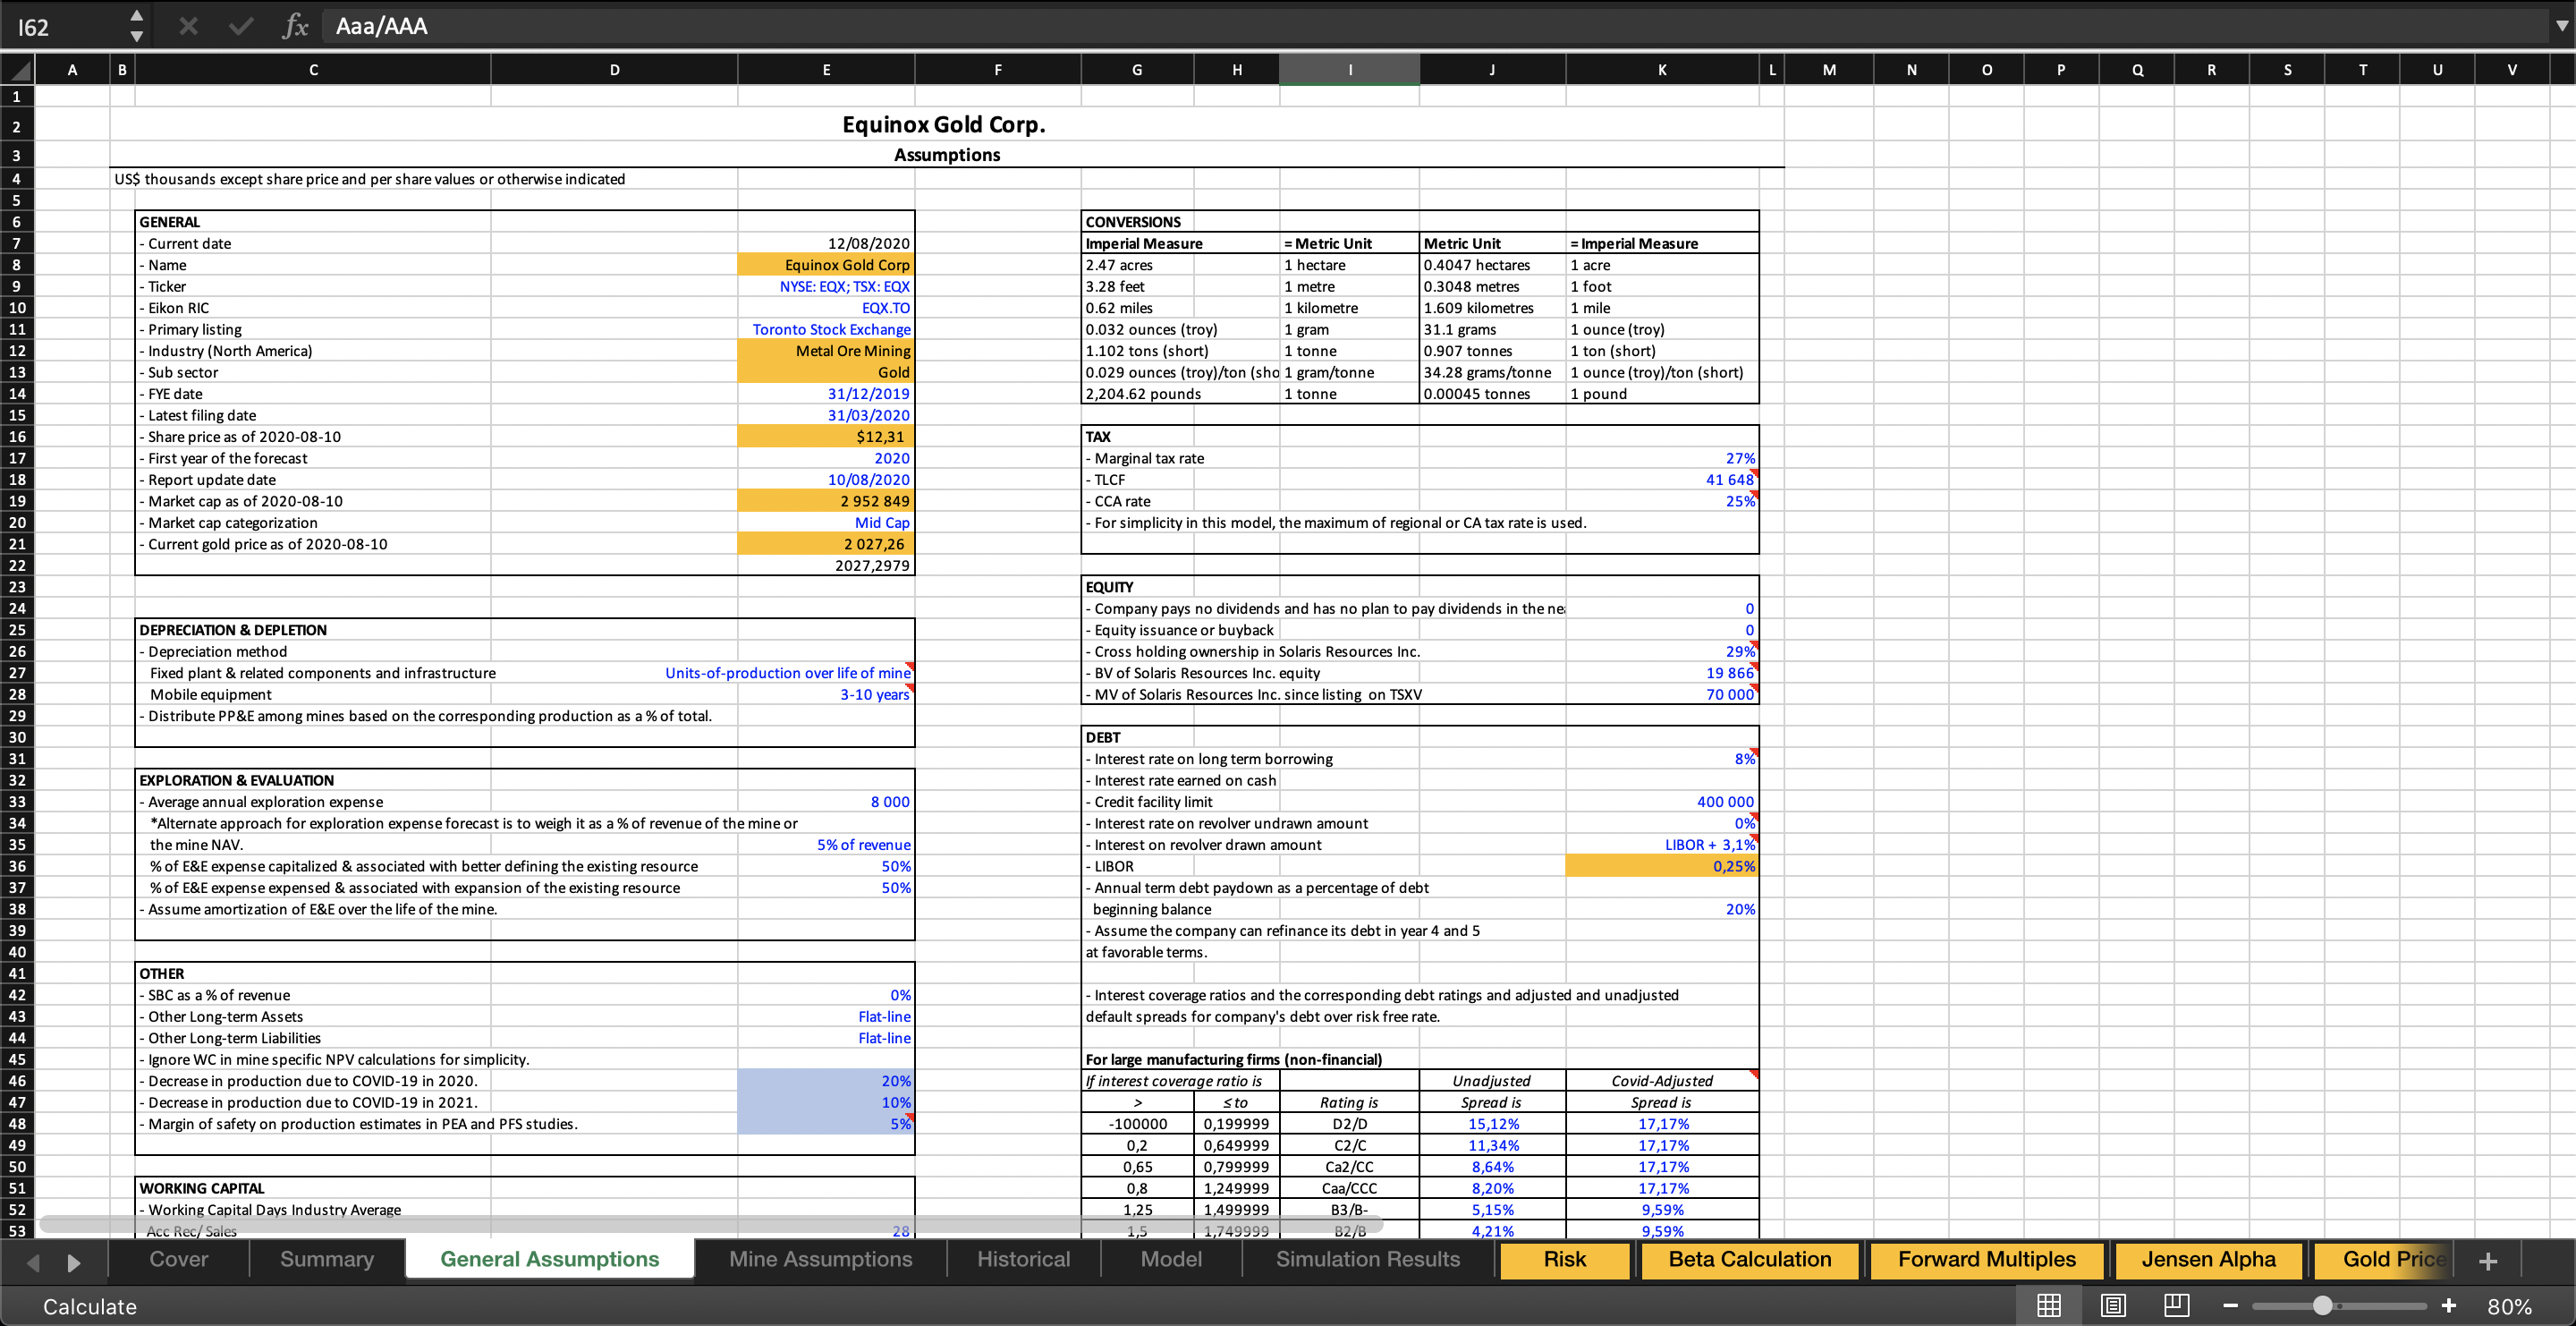This screenshot has height=1326, width=2576.
Task: Select column C header
Action: (x=313, y=69)
